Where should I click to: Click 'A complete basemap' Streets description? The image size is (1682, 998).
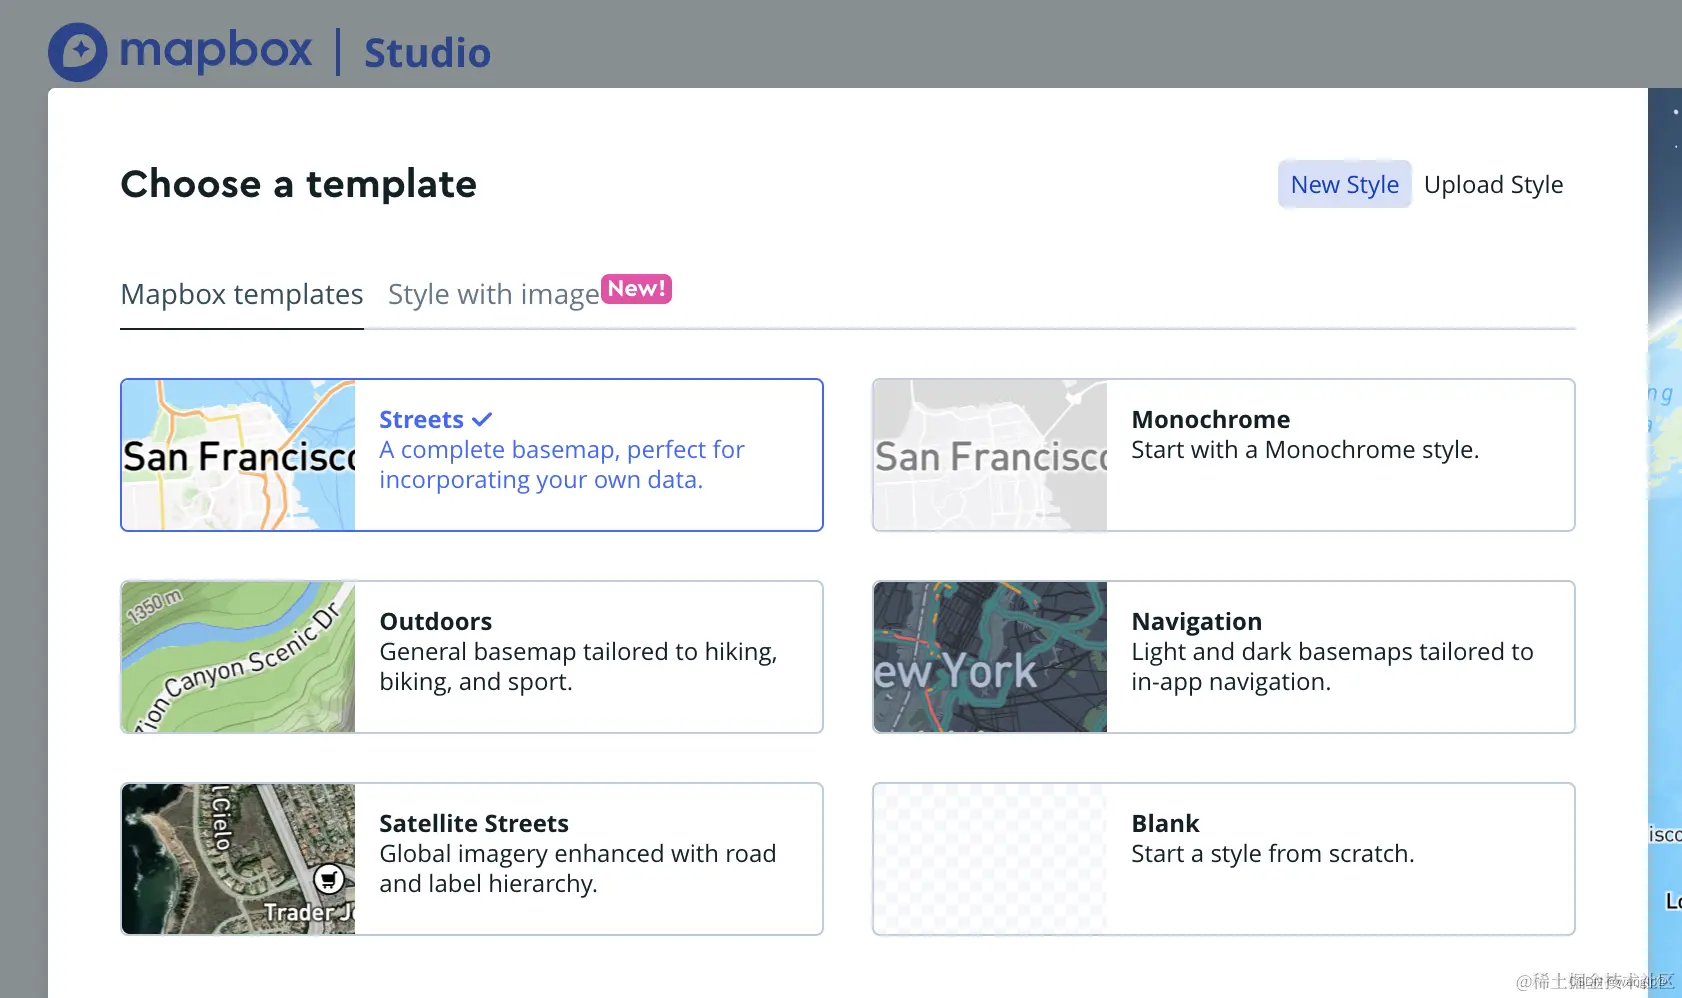pos(562,465)
